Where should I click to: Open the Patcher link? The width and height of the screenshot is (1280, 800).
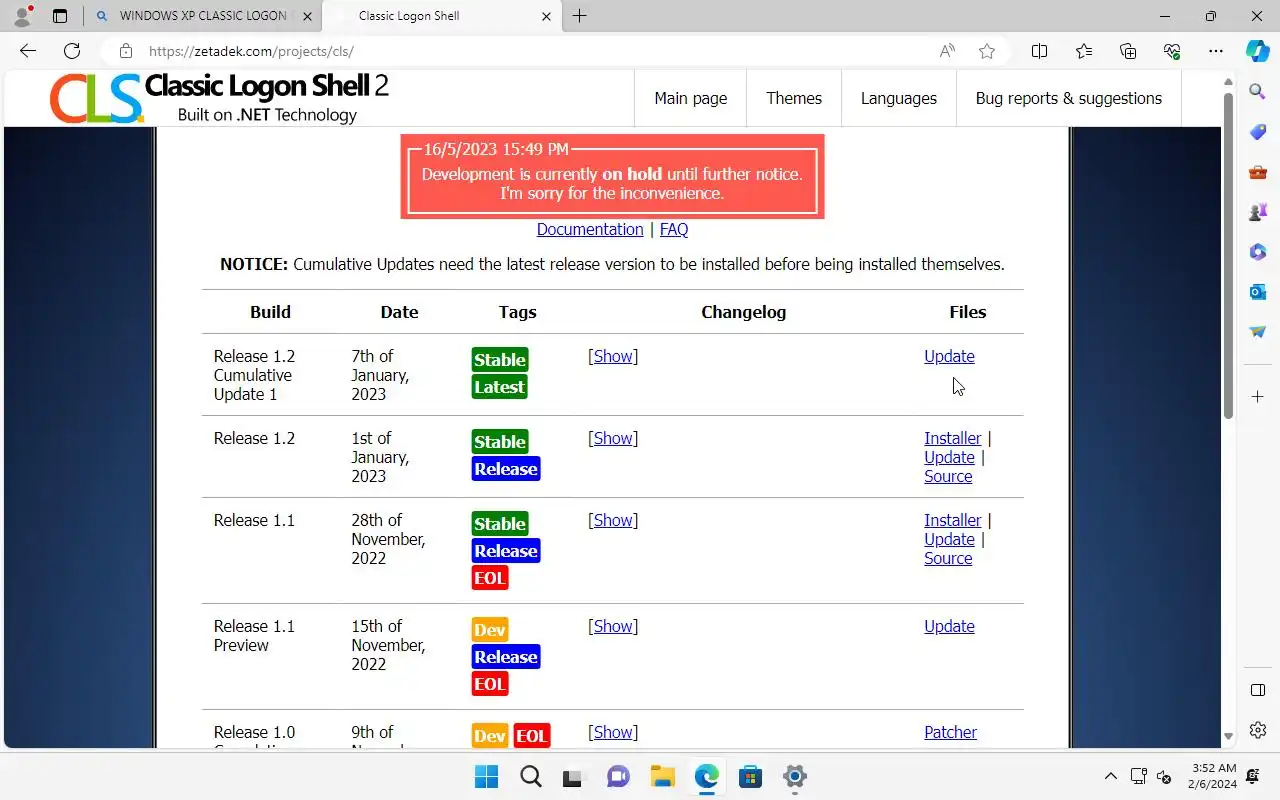[950, 732]
